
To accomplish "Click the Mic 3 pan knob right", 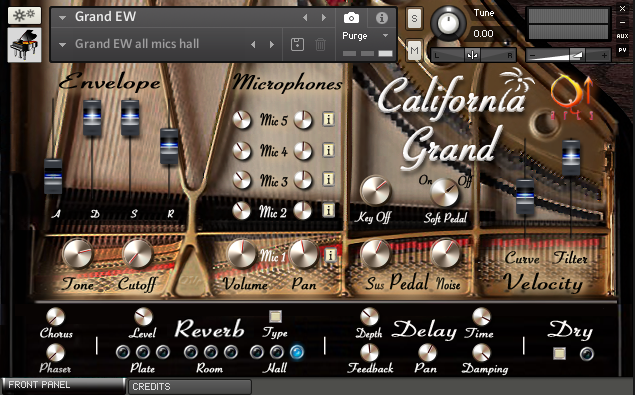I will (x=303, y=180).
